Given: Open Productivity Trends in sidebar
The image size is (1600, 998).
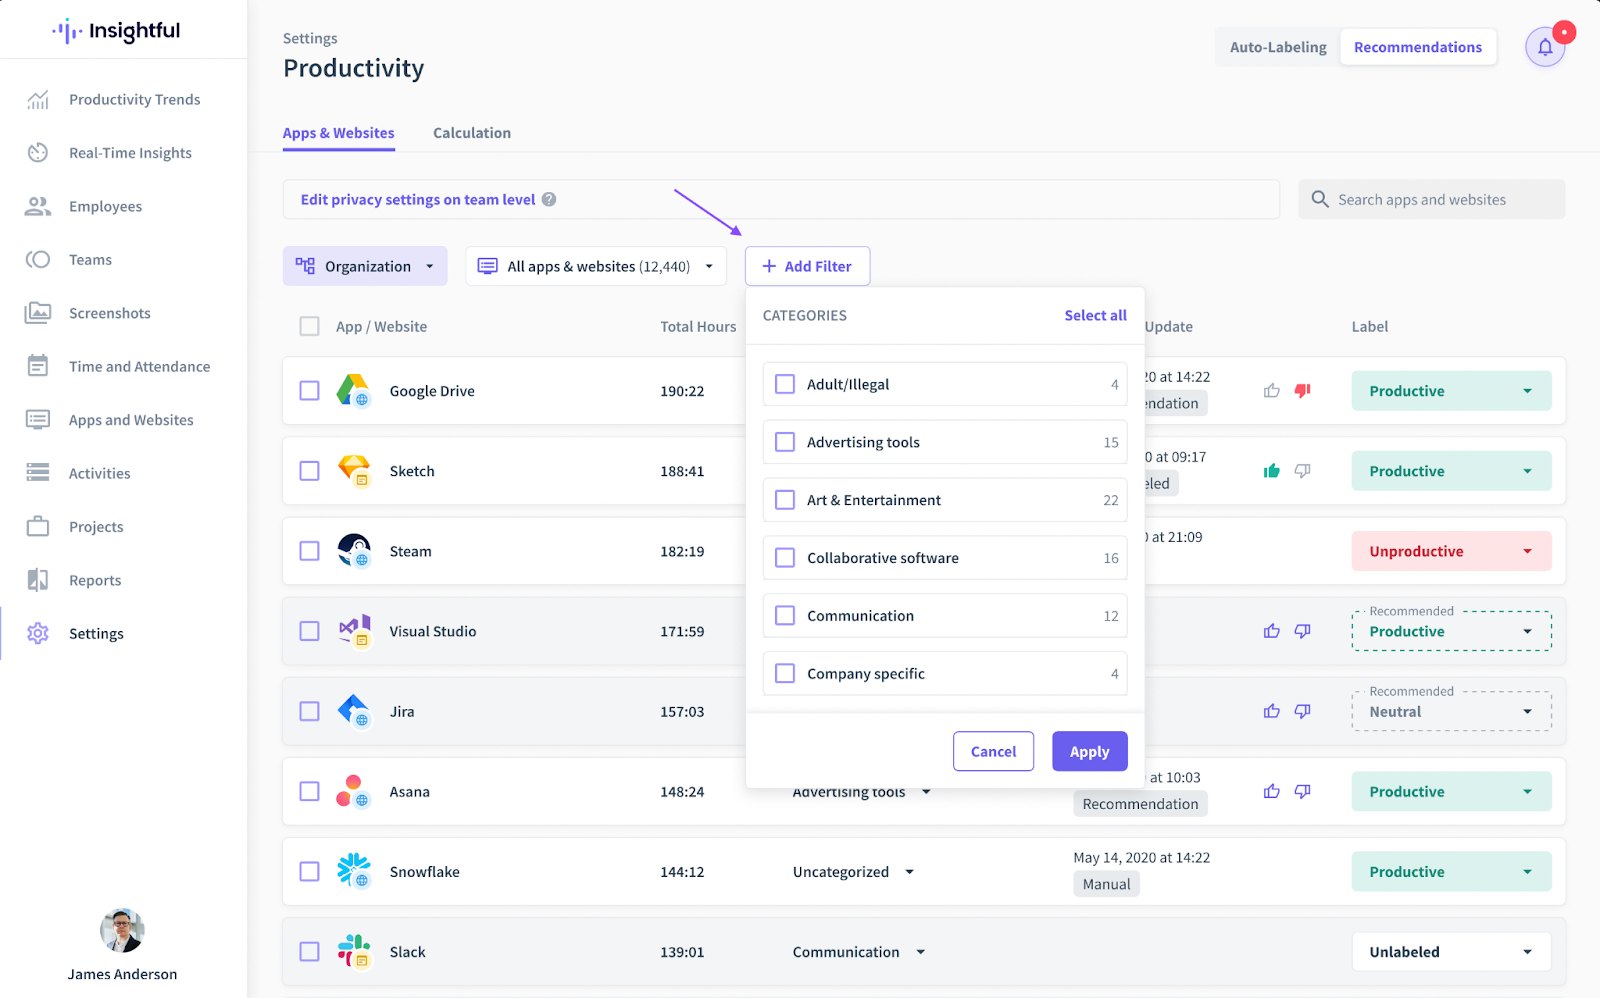Looking at the screenshot, I should (134, 99).
